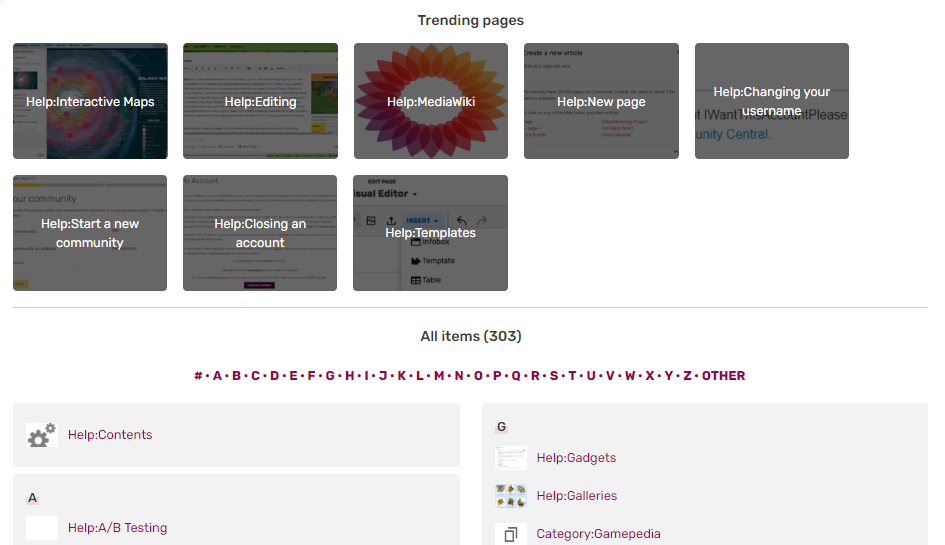The width and height of the screenshot is (945, 545).
Task: Jump to letter L in index
Action: pyautogui.click(x=419, y=376)
